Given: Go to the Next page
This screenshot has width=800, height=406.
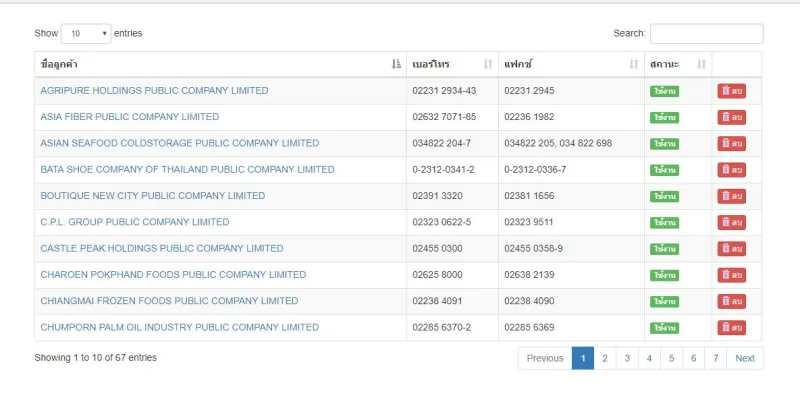Looking at the screenshot, I should (745, 358).
